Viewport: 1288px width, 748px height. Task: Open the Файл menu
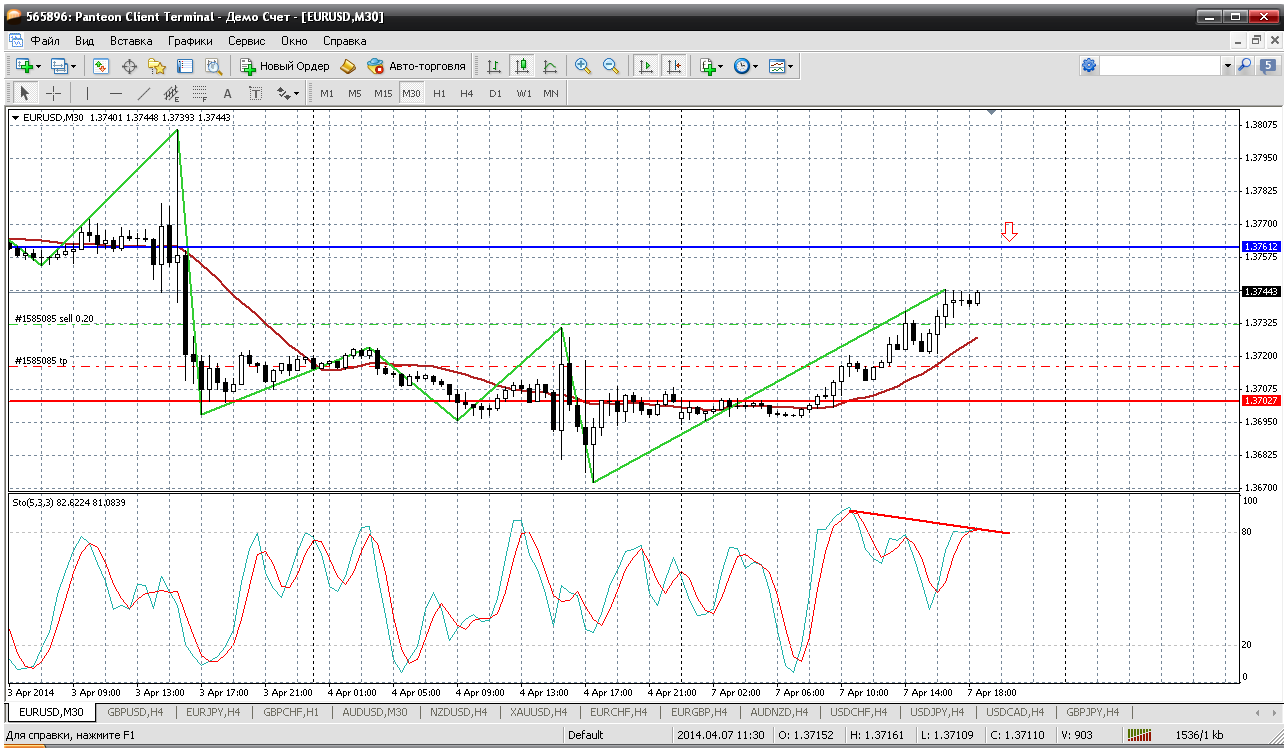tap(45, 41)
